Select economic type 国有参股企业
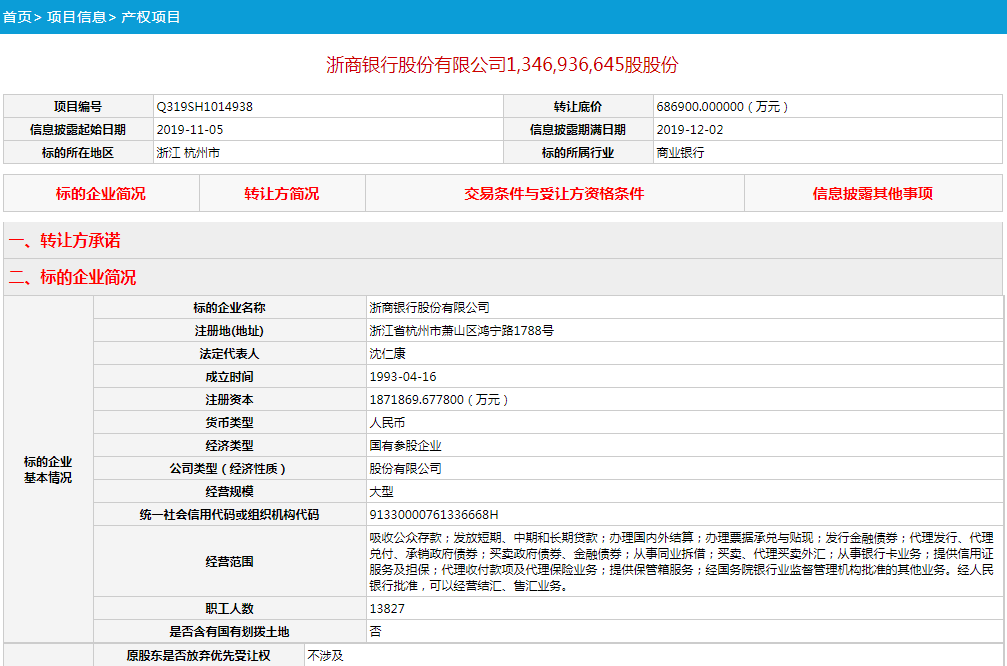The height and width of the screenshot is (666, 1007). click(x=405, y=446)
